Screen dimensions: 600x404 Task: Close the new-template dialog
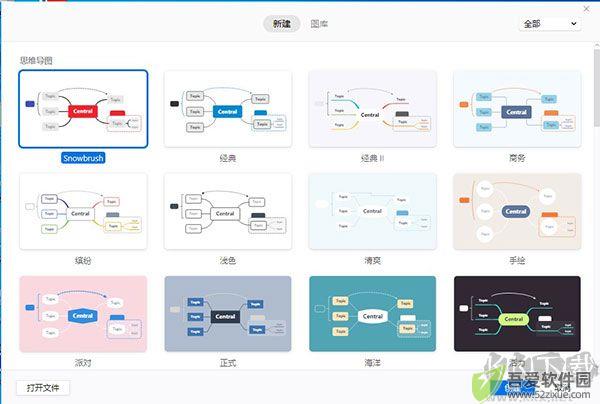[x=586, y=8]
